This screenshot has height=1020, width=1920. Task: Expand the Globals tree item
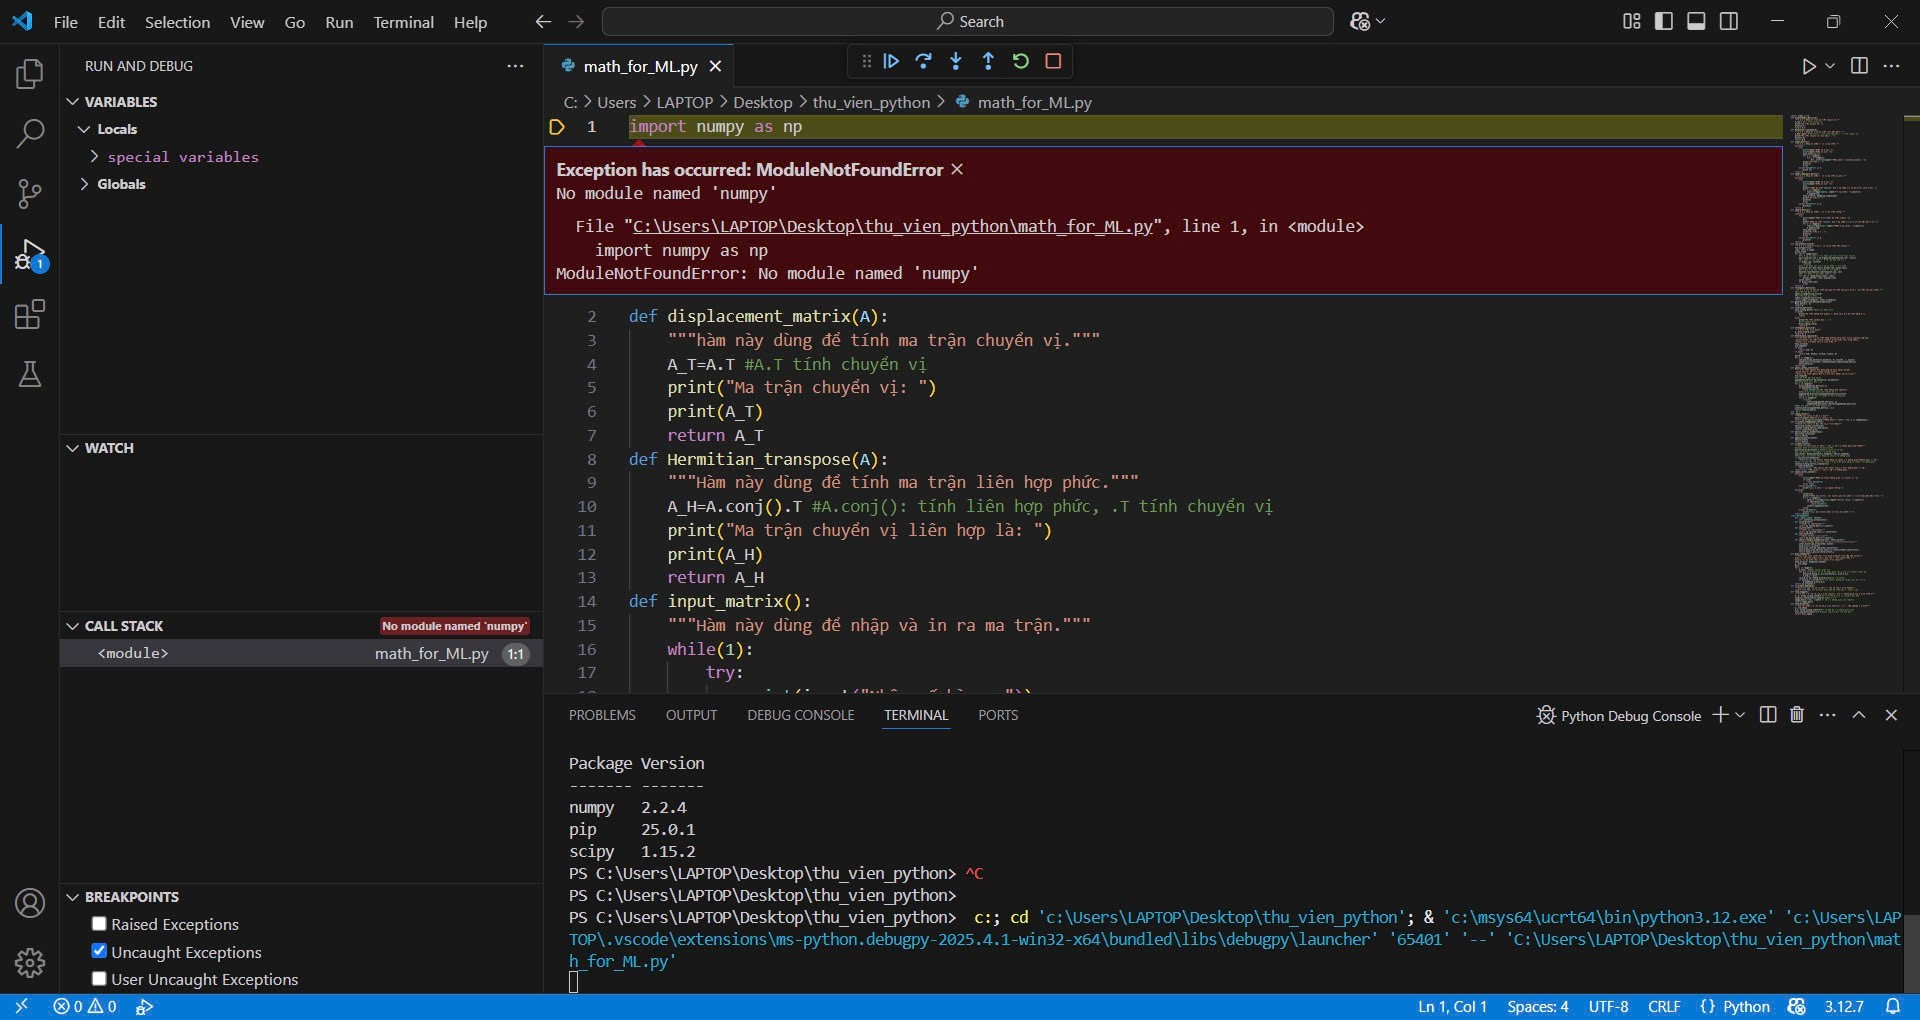click(85, 184)
